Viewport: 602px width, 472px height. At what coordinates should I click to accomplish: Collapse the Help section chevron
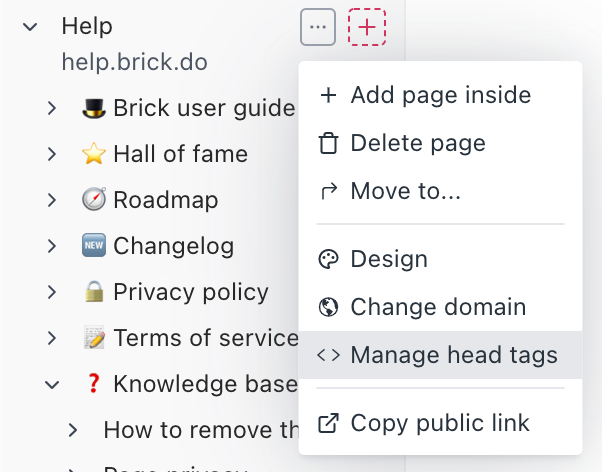tap(30, 27)
